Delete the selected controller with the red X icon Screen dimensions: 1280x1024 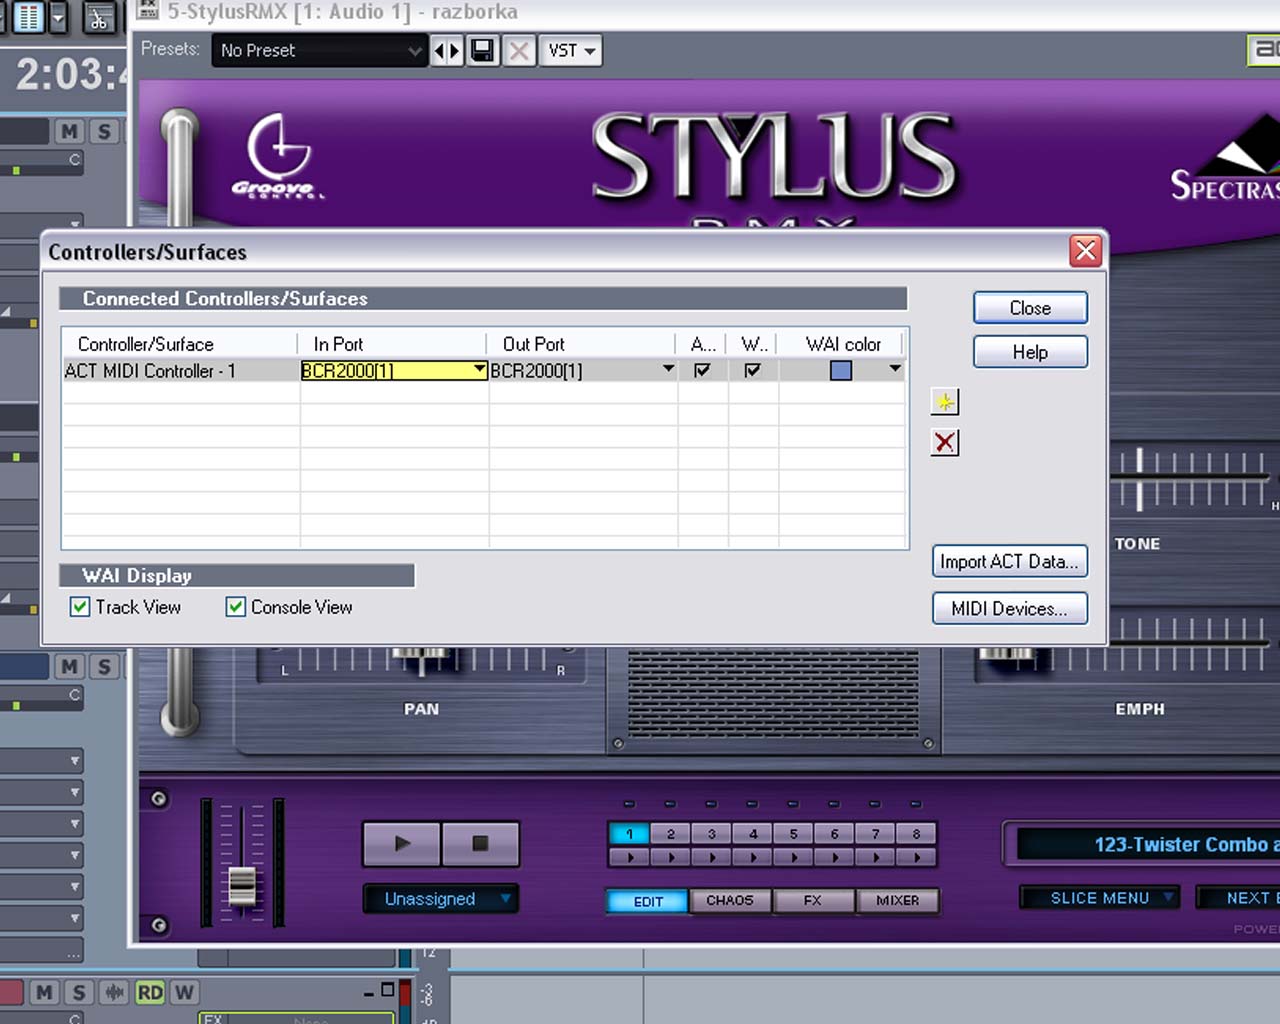coord(945,442)
